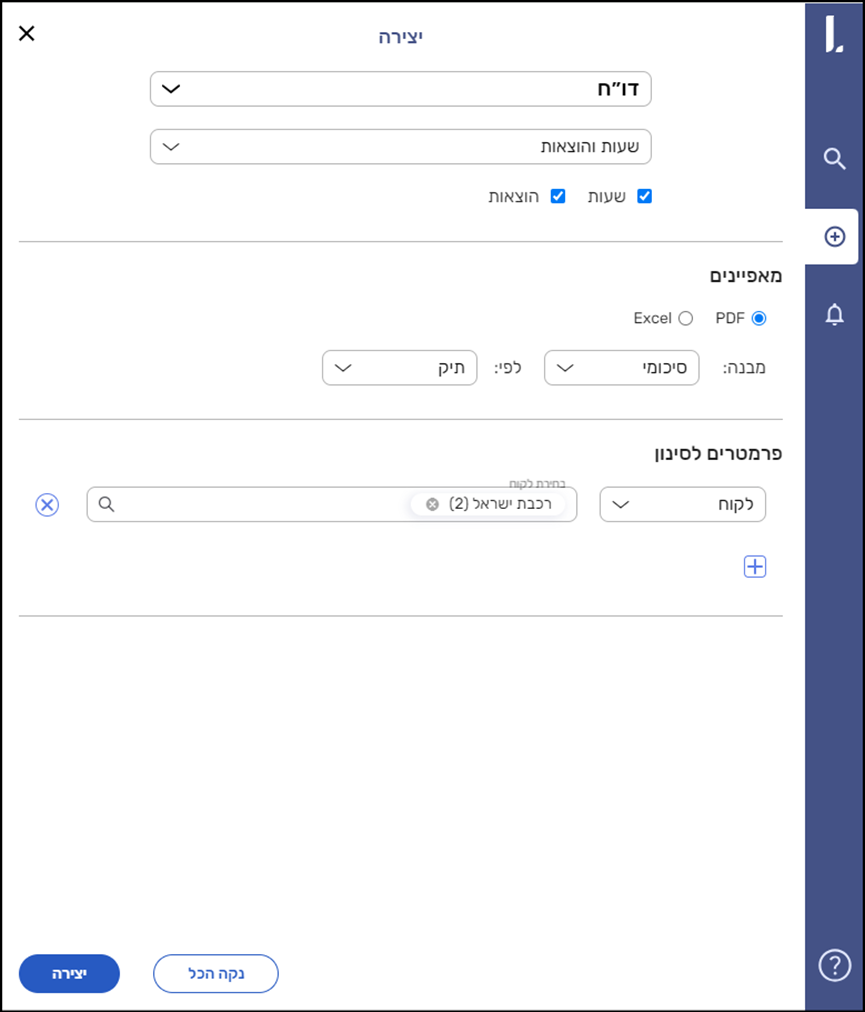Open the דו"ח type dropdown

pyautogui.click(x=400, y=89)
